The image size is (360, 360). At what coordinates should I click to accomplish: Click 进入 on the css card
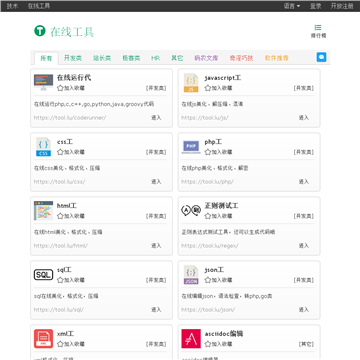click(x=156, y=181)
